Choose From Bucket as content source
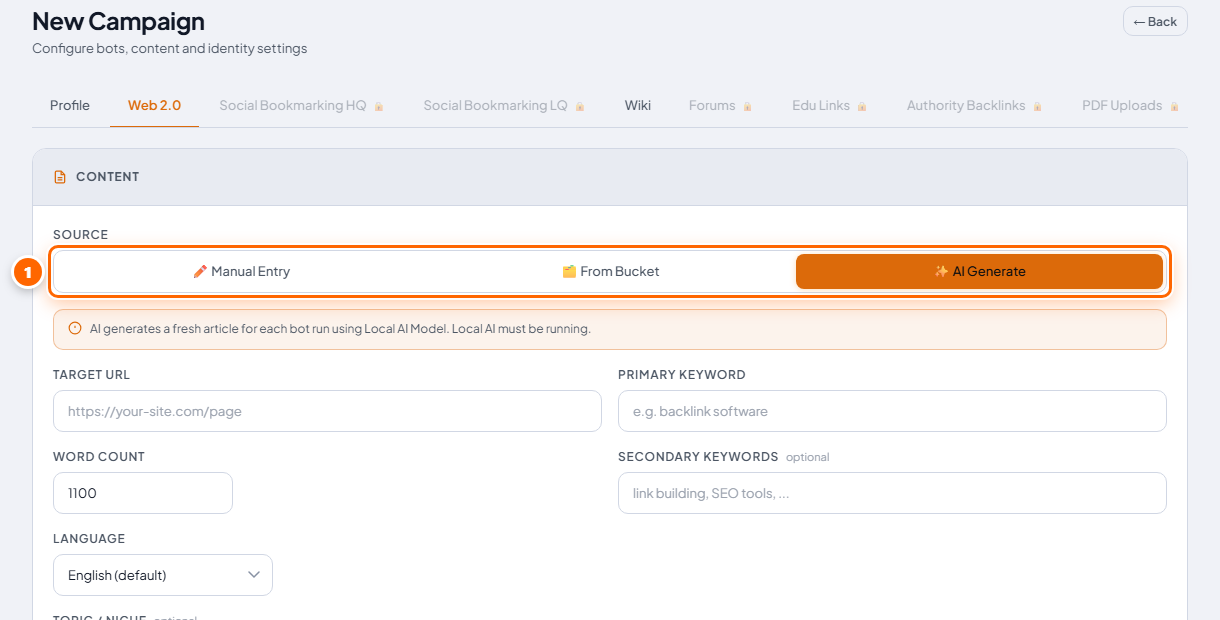Viewport: 1220px width, 620px height. click(x=611, y=271)
